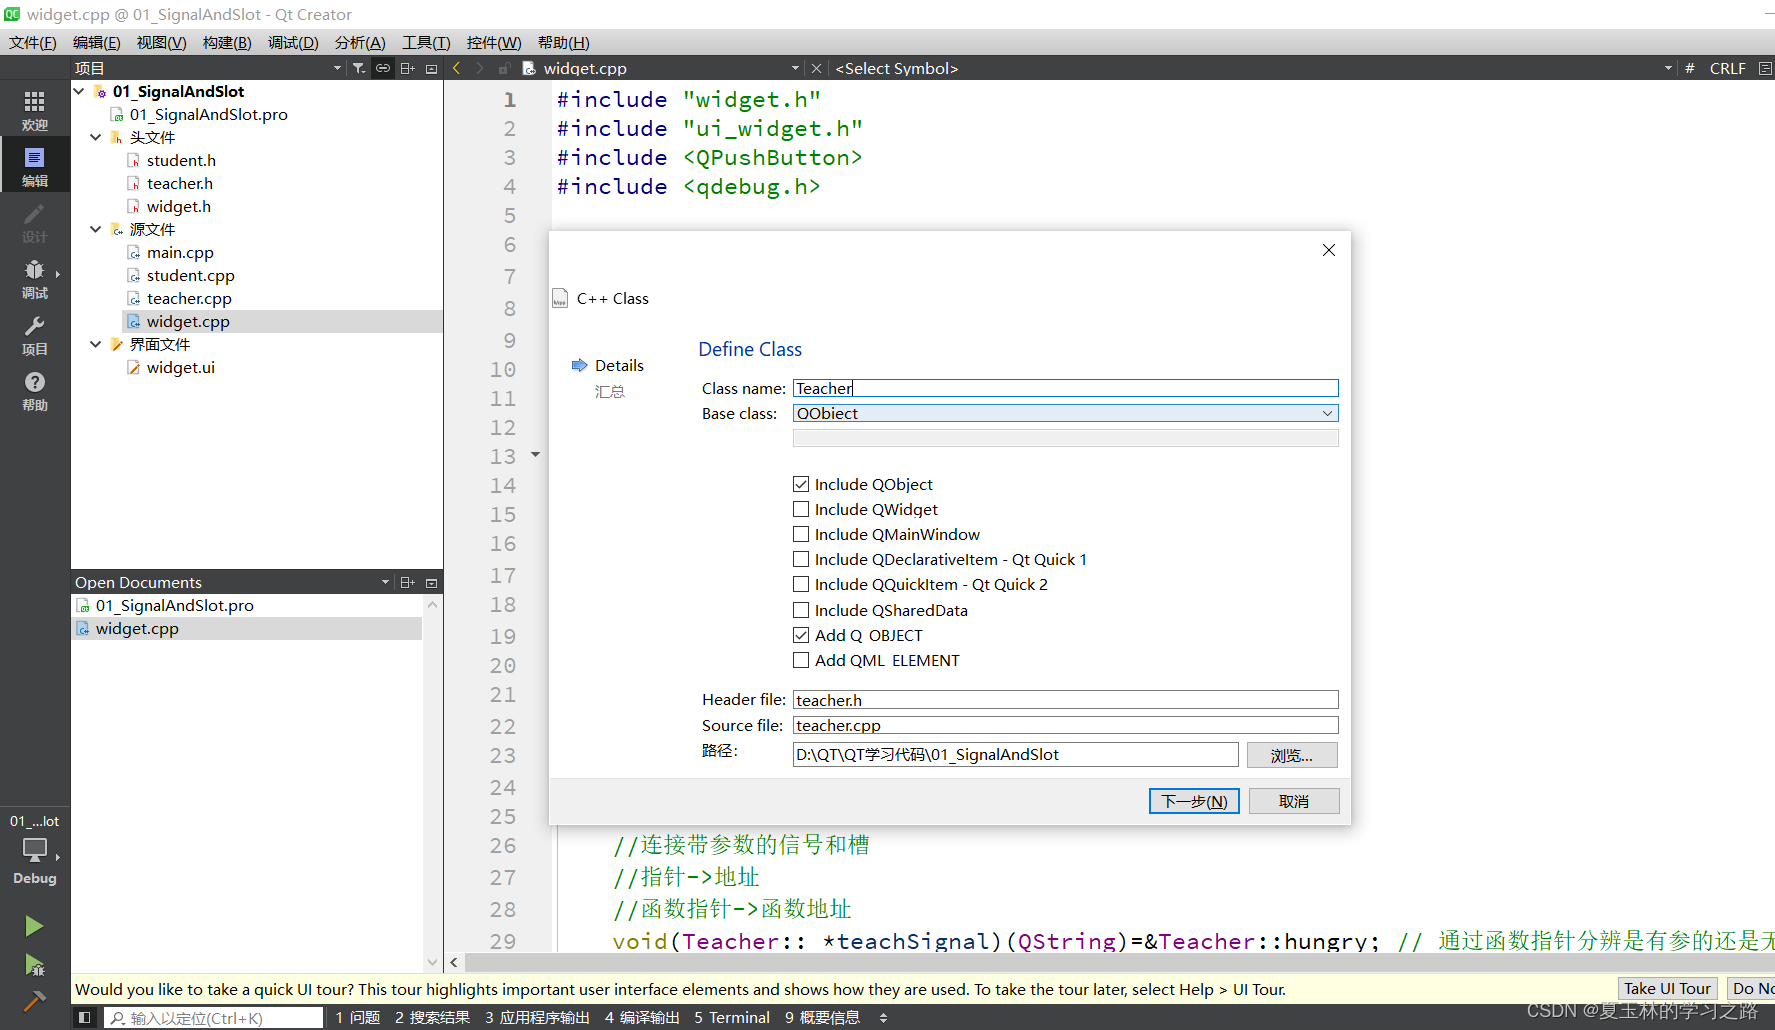Click the locator search box
1775x1030 pixels.
214,1017
